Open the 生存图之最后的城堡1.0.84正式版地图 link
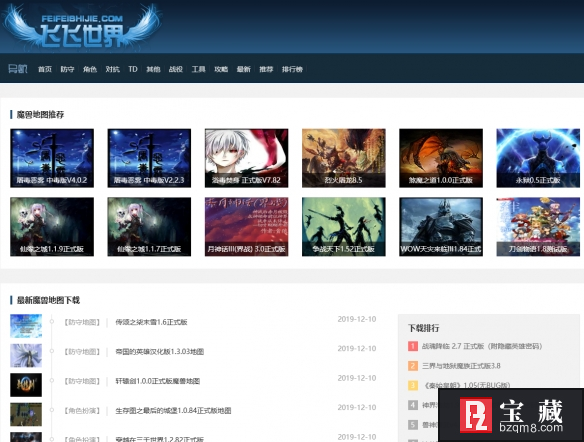Screen dimensions: 584x442 174,410
